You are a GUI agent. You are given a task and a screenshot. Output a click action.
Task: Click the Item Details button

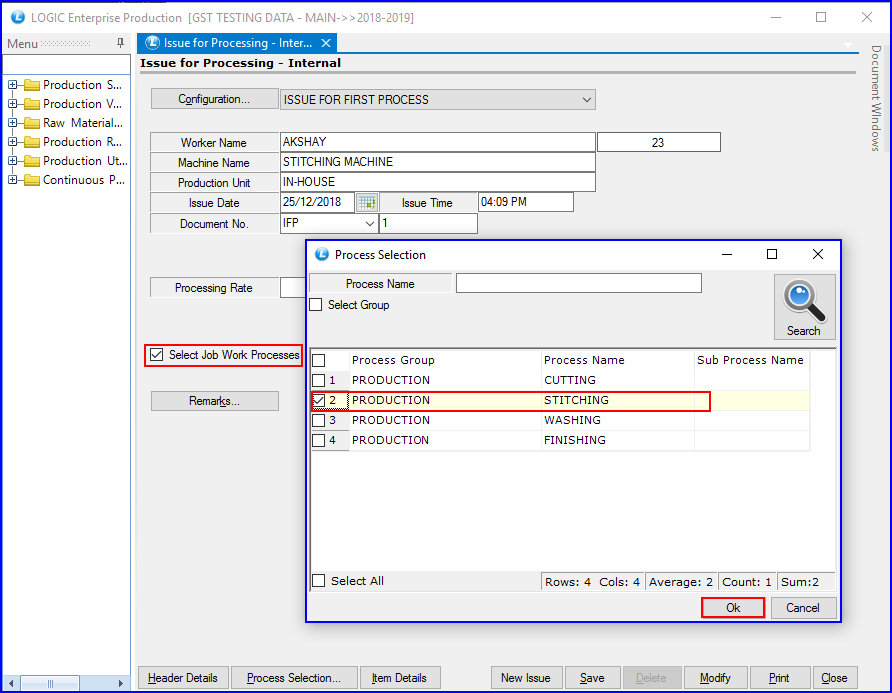pyautogui.click(x=399, y=678)
